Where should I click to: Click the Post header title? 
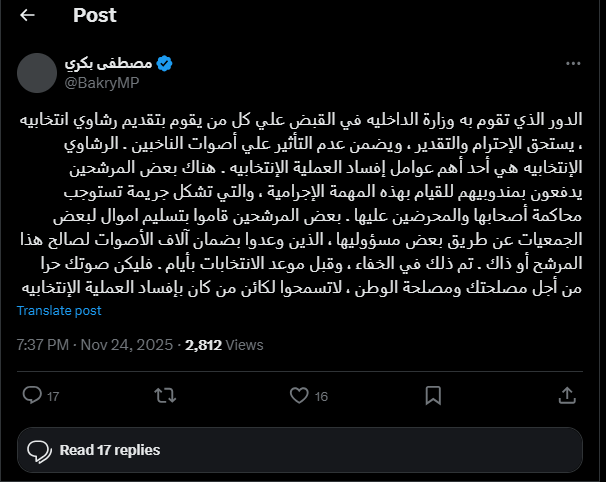[x=95, y=15]
